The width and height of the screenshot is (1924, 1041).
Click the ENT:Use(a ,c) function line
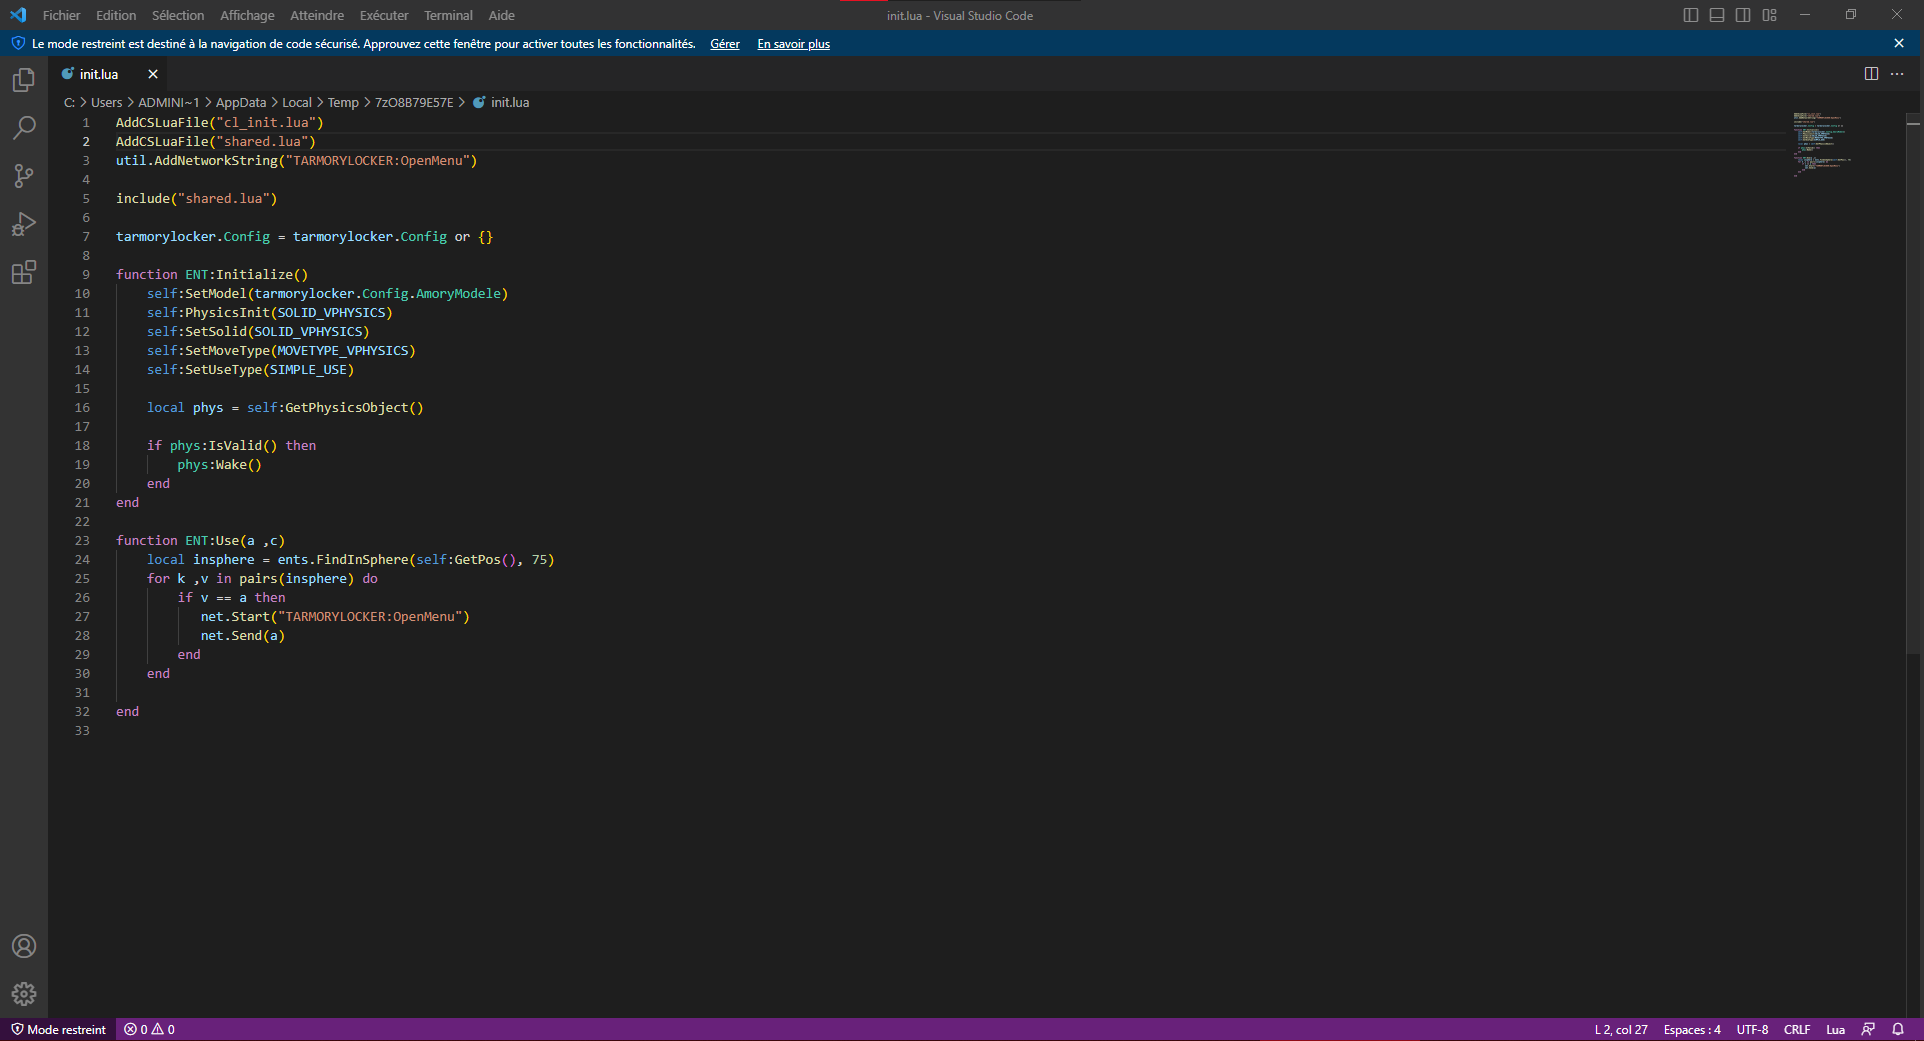[x=200, y=540]
